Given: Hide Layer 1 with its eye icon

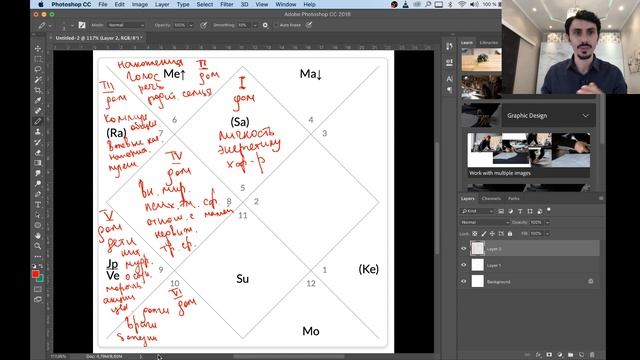Looking at the screenshot, I should click(x=464, y=265).
